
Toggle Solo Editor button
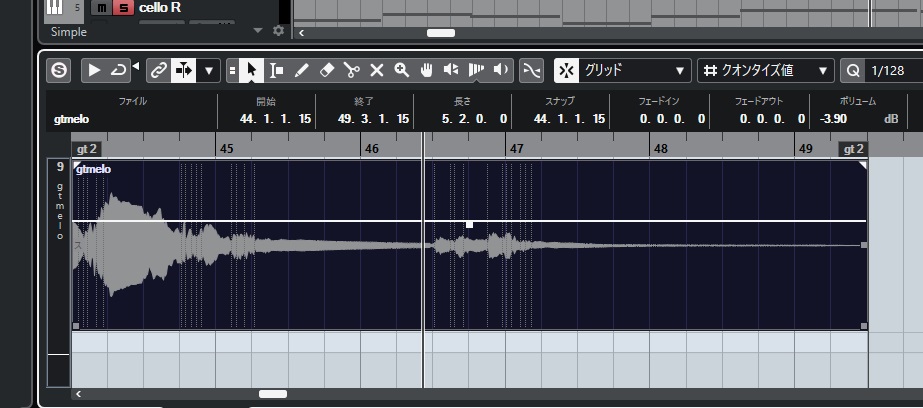(59, 70)
